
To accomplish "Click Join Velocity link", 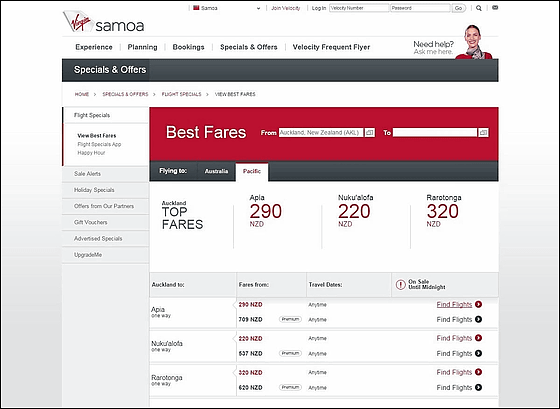I will point(285,8).
